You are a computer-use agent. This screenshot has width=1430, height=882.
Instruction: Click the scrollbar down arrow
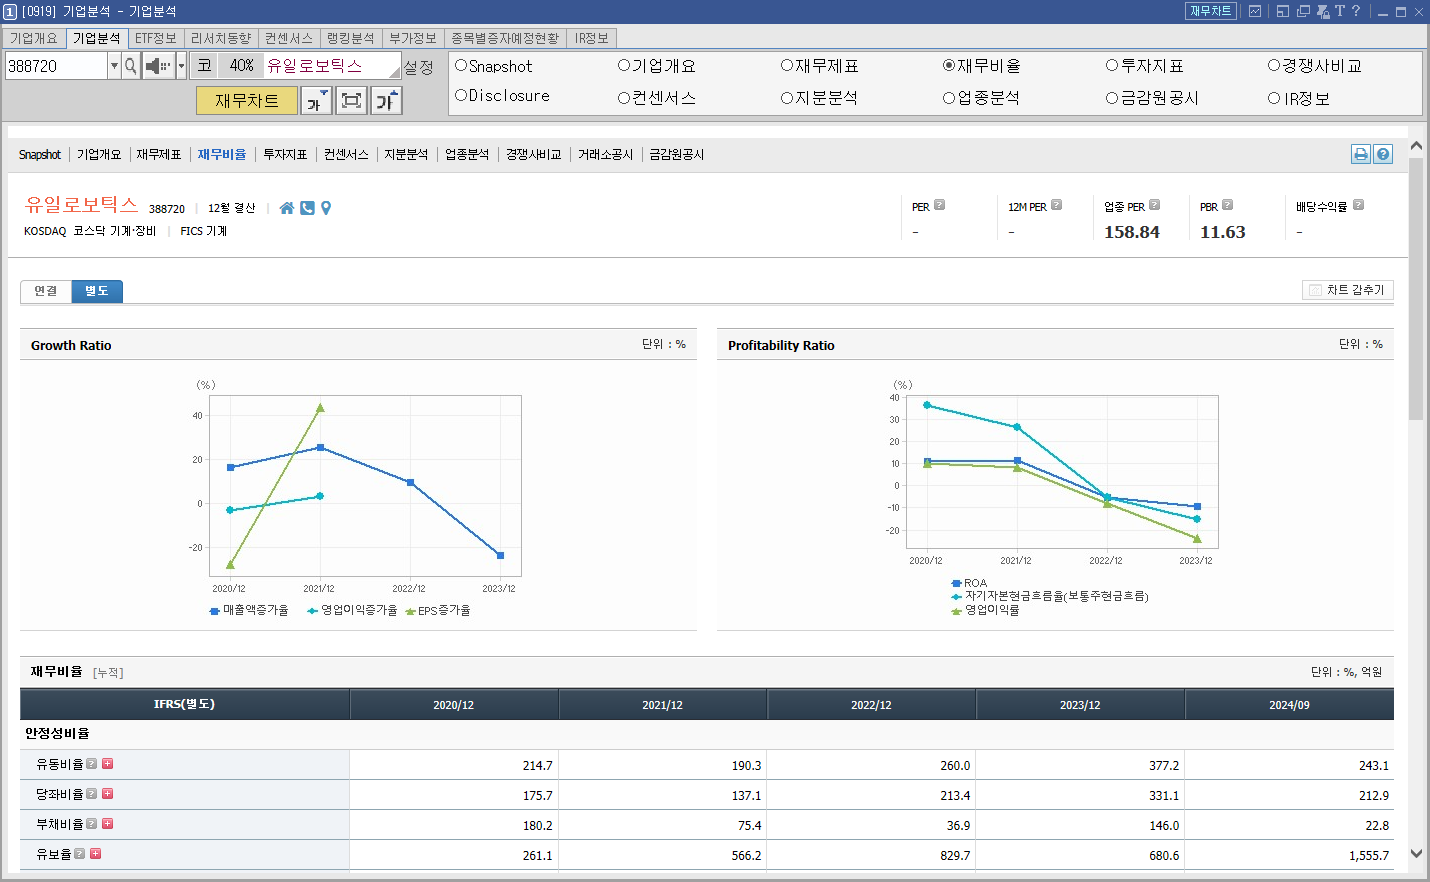tap(1416, 853)
